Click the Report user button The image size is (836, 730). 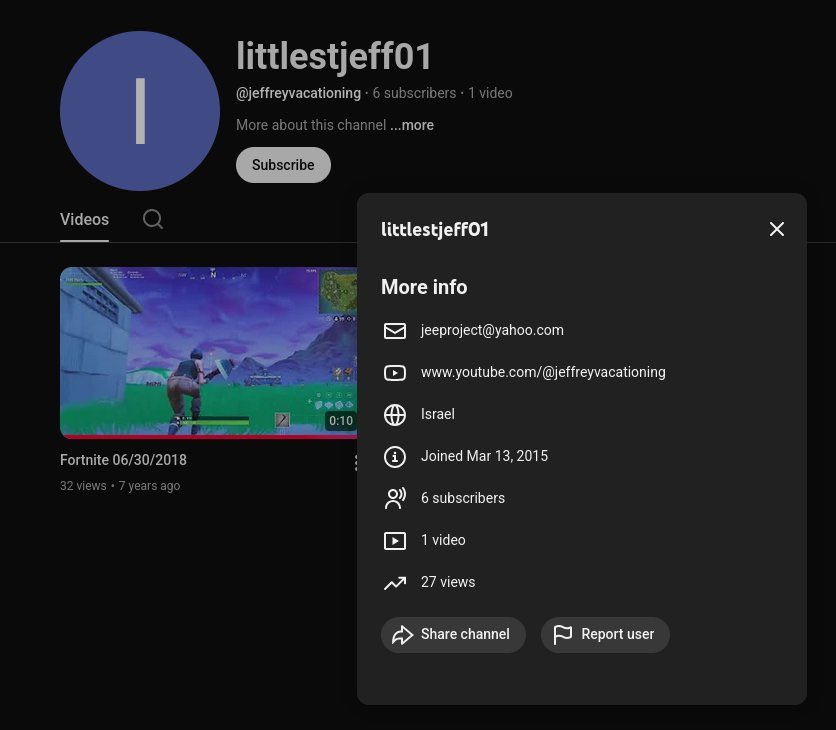[x=605, y=635]
